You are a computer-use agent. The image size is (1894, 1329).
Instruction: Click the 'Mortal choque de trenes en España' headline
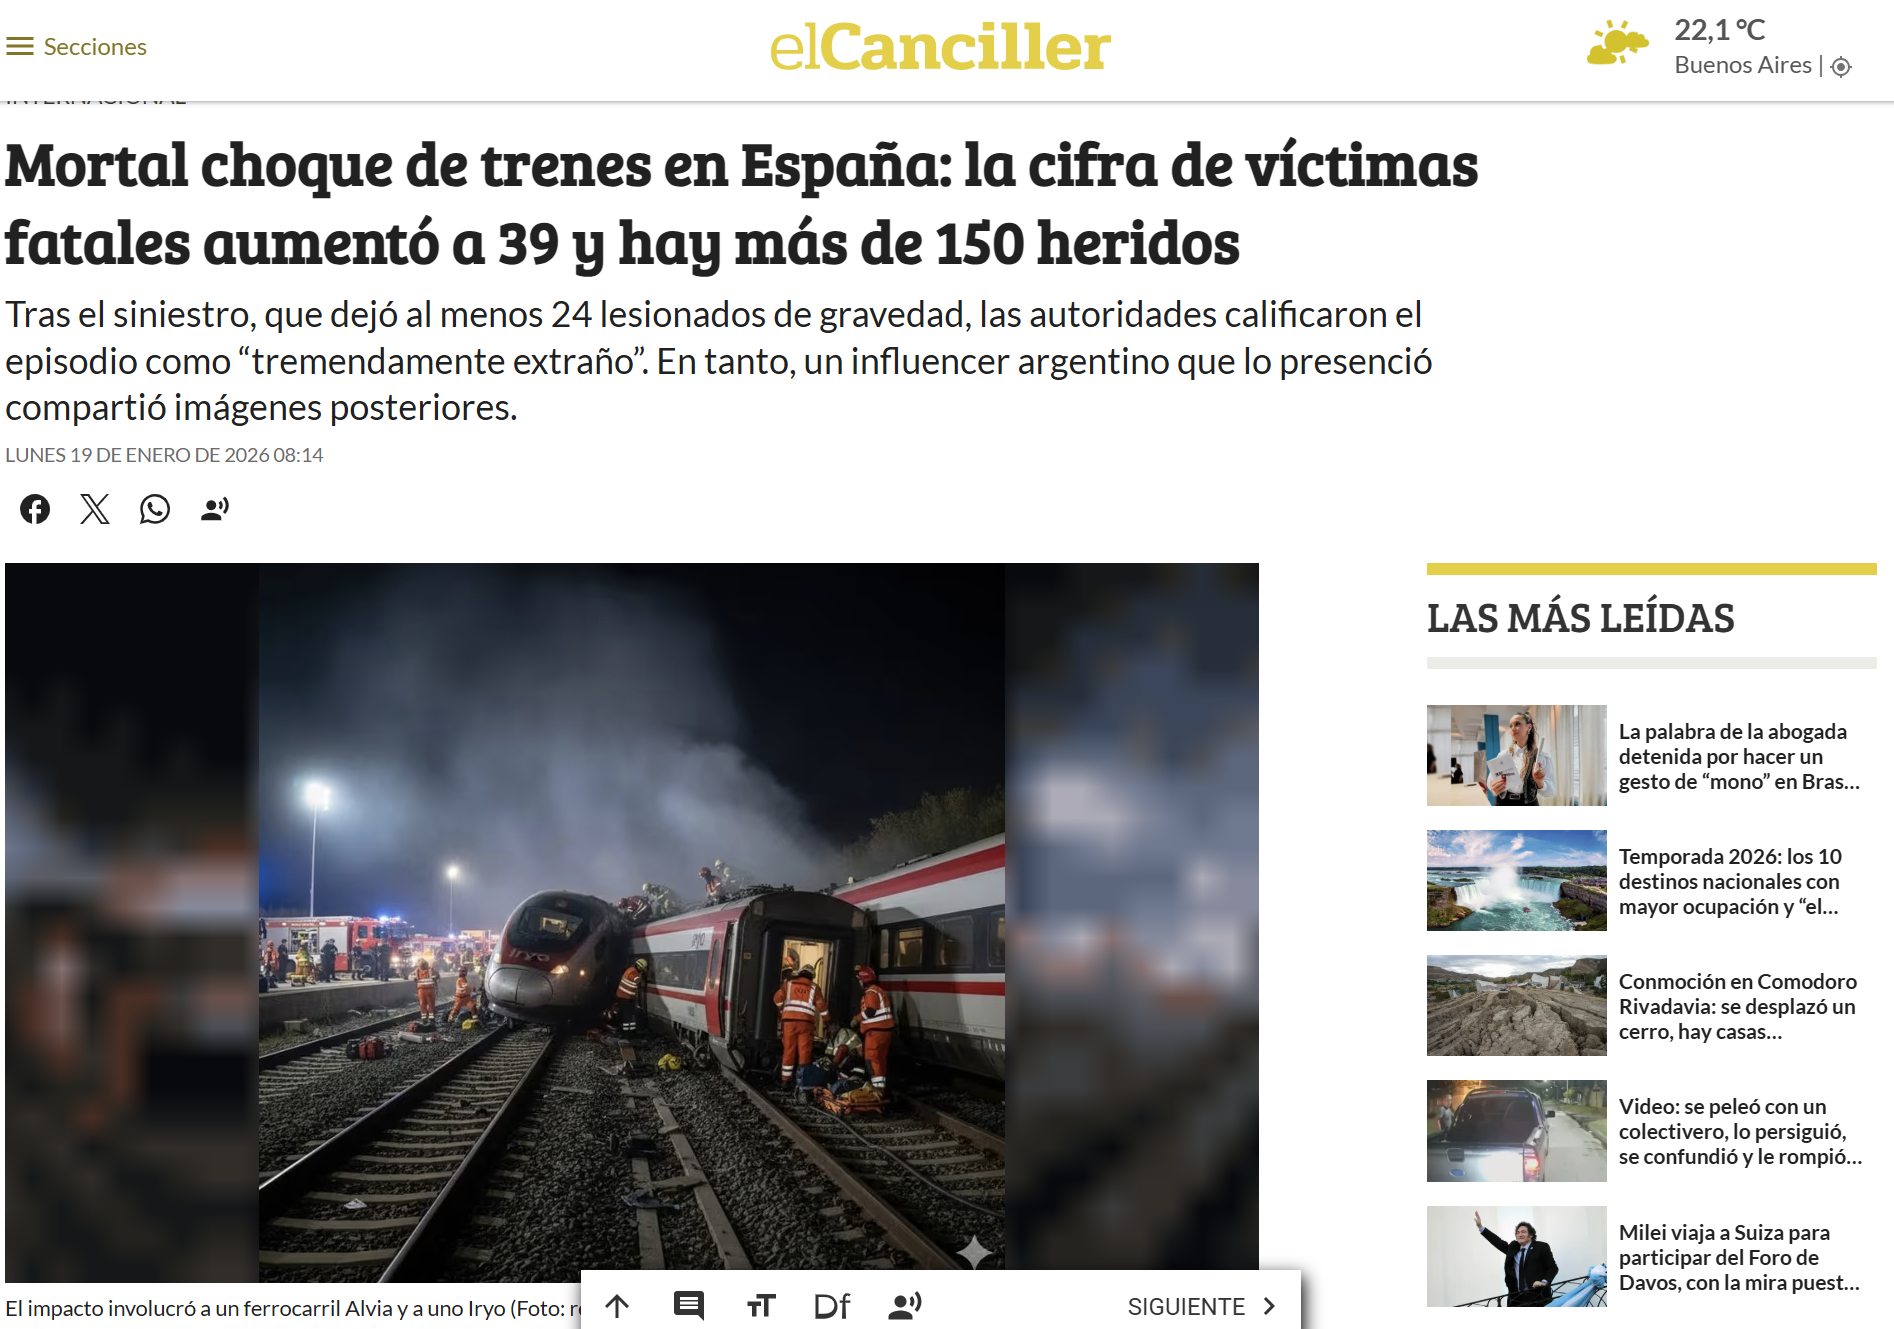click(742, 204)
